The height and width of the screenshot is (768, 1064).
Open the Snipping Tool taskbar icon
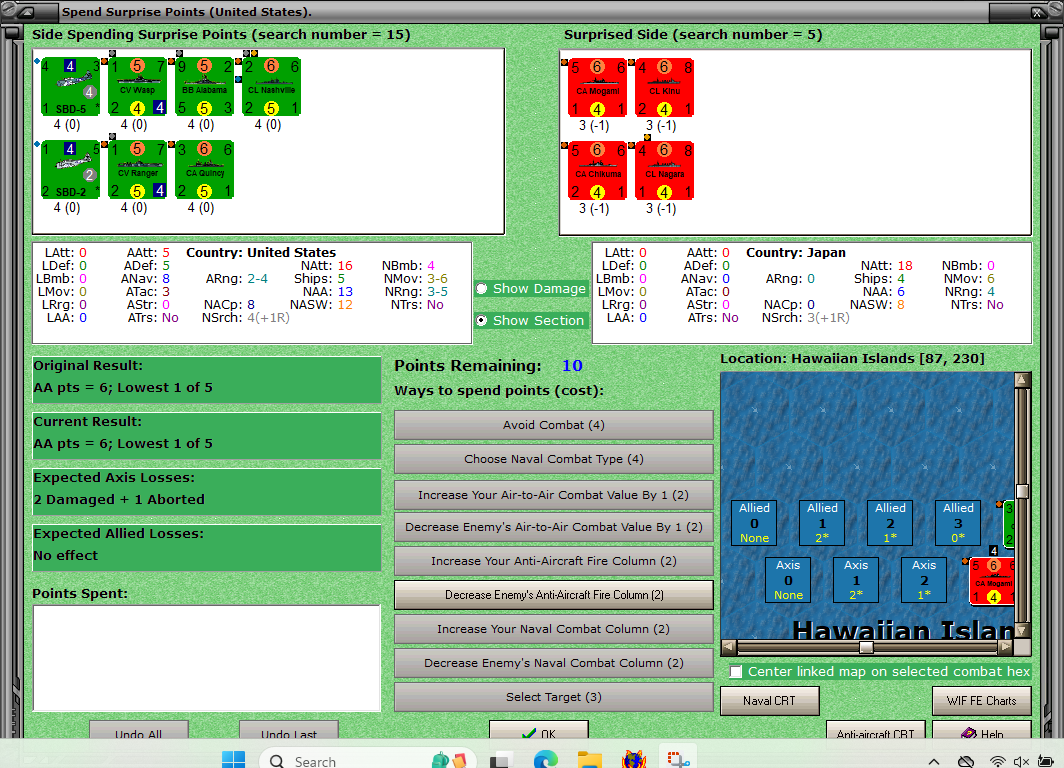[x=678, y=760]
